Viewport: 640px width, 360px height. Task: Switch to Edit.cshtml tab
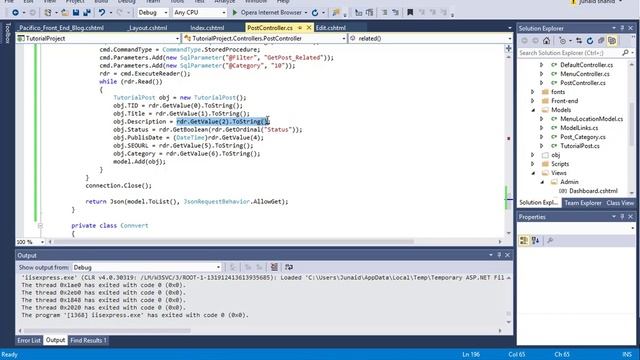(331, 28)
